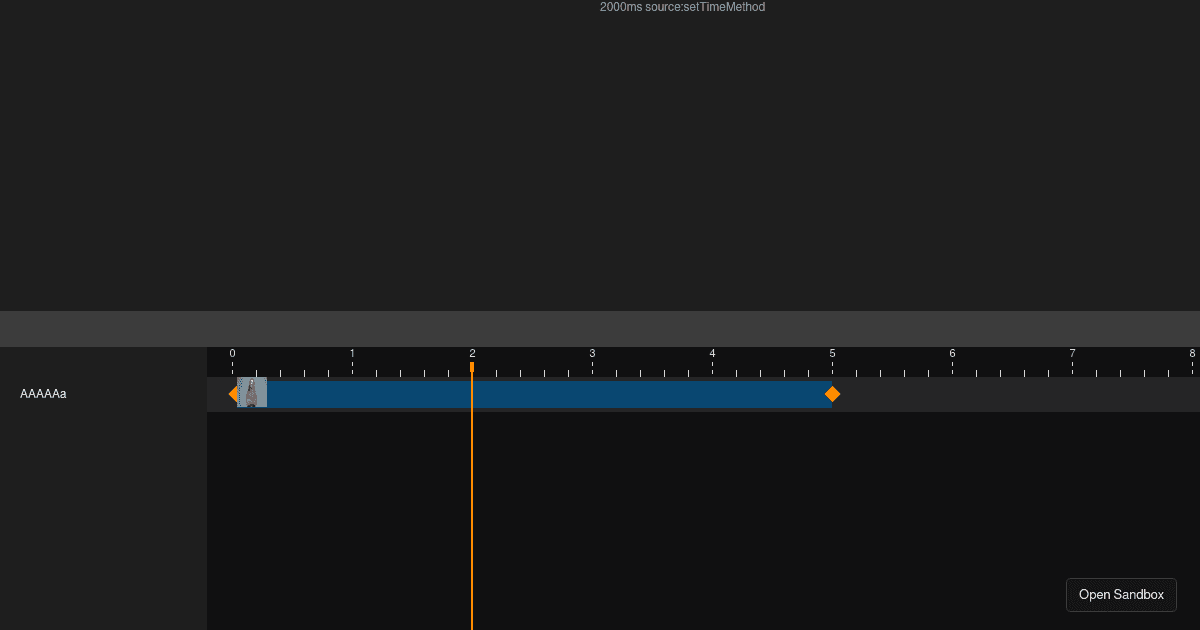Click the 3 mark on the ruler

tap(592, 353)
